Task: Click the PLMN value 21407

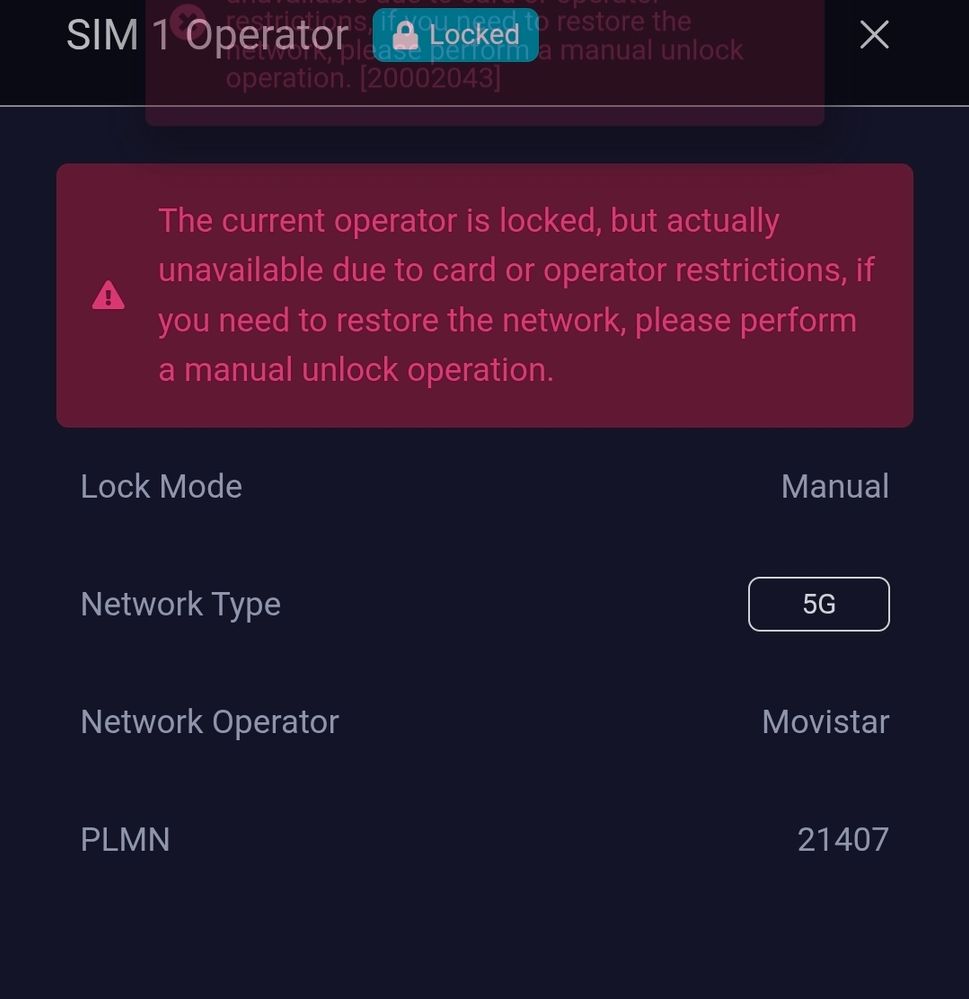Action: [842, 839]
